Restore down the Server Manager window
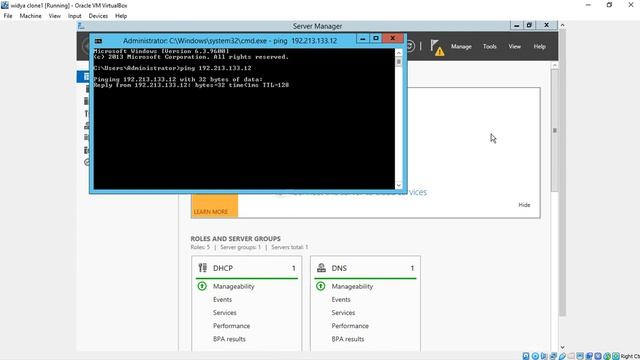The width and height of the screenshot is (640, 360). point(529,25)
